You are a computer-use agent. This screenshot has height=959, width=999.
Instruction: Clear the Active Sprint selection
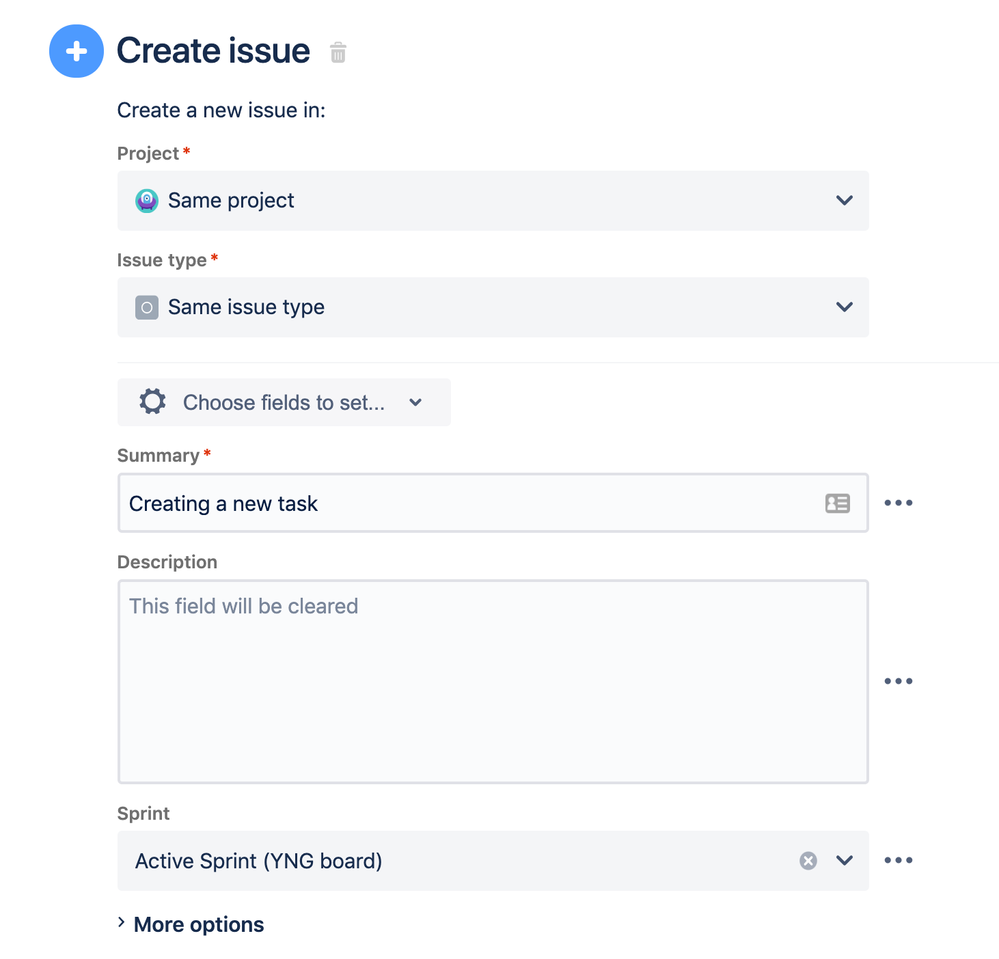pos(808,861)
